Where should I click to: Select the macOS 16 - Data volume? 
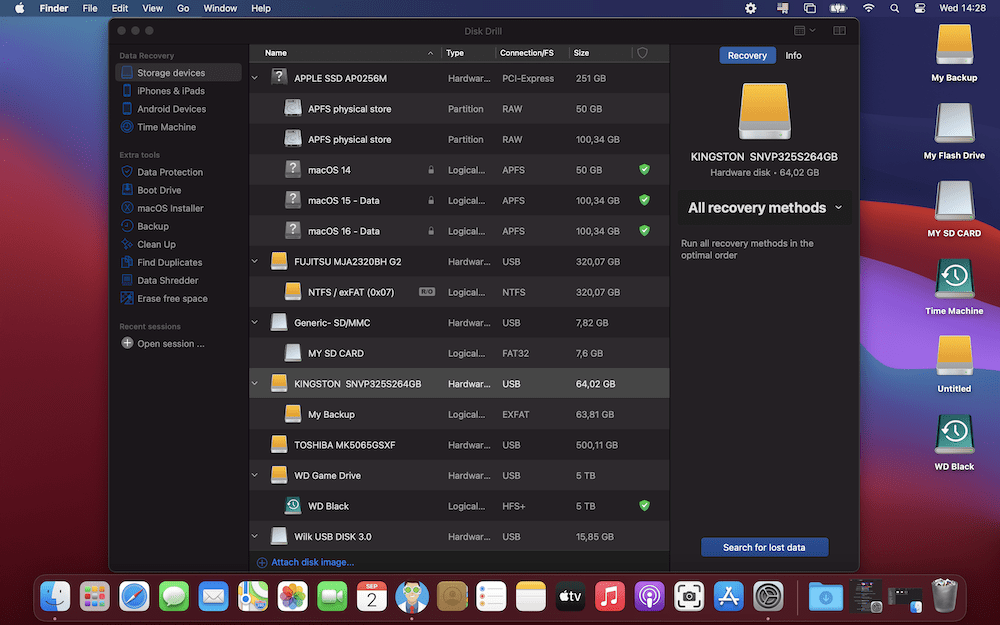(x=459, y=231)
